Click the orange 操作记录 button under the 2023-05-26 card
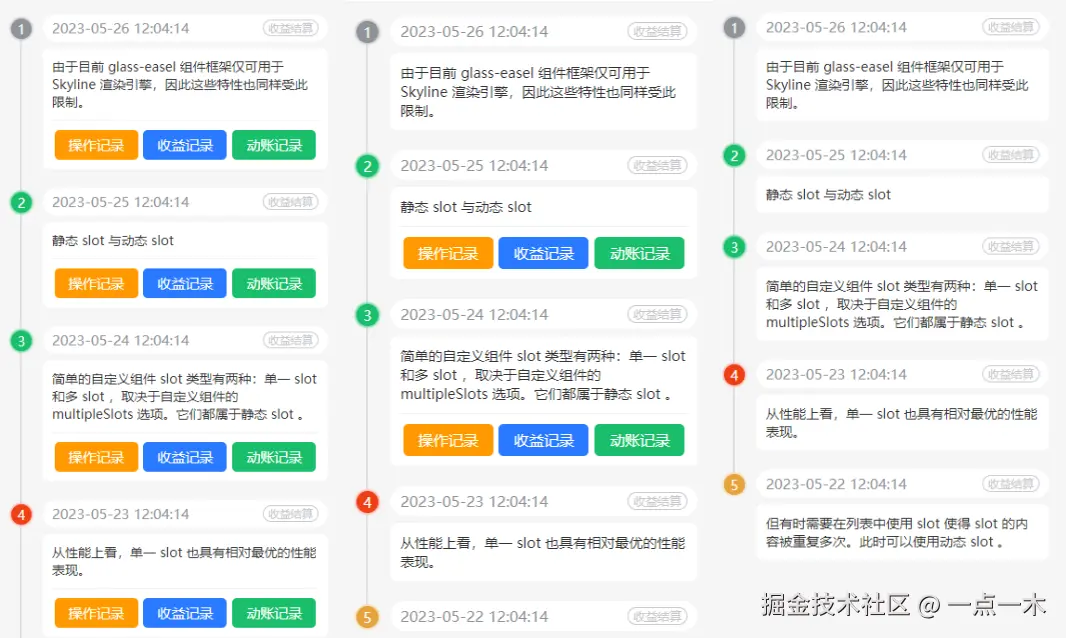Viewport: 1066px width, 638px height. [x=95, y=144]
